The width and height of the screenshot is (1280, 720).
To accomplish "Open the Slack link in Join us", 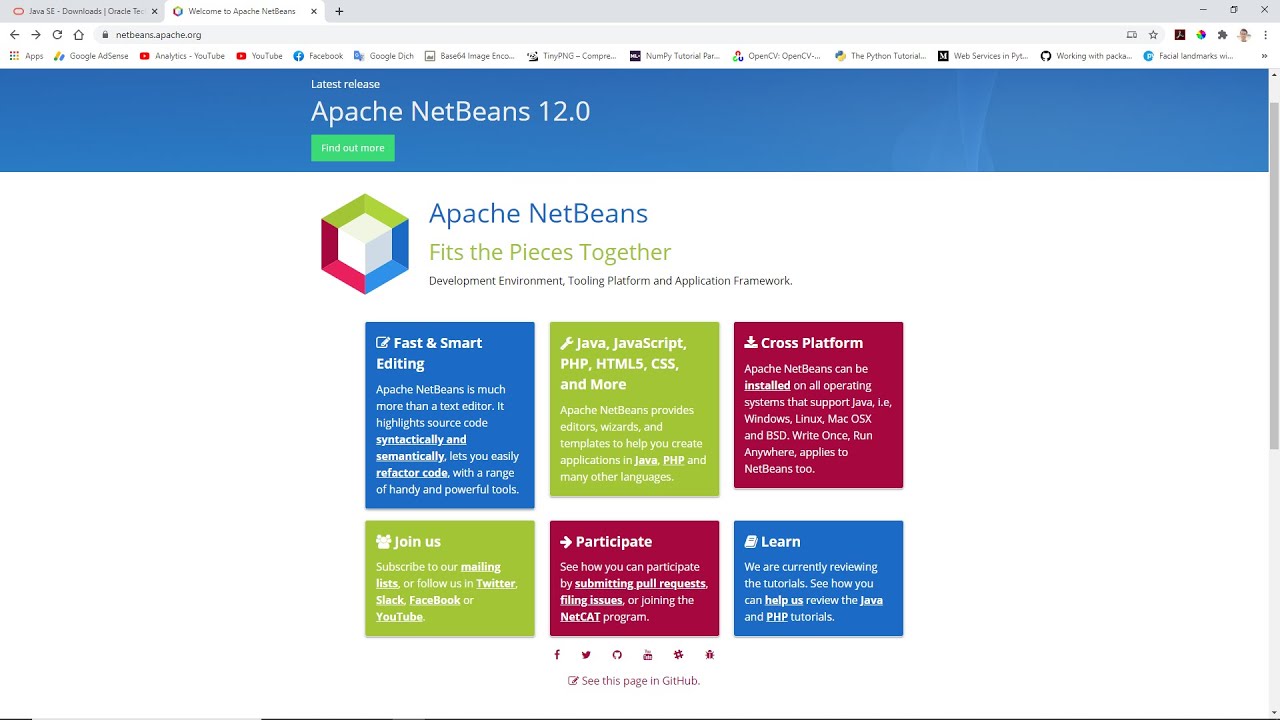I will tap(390, 600).
